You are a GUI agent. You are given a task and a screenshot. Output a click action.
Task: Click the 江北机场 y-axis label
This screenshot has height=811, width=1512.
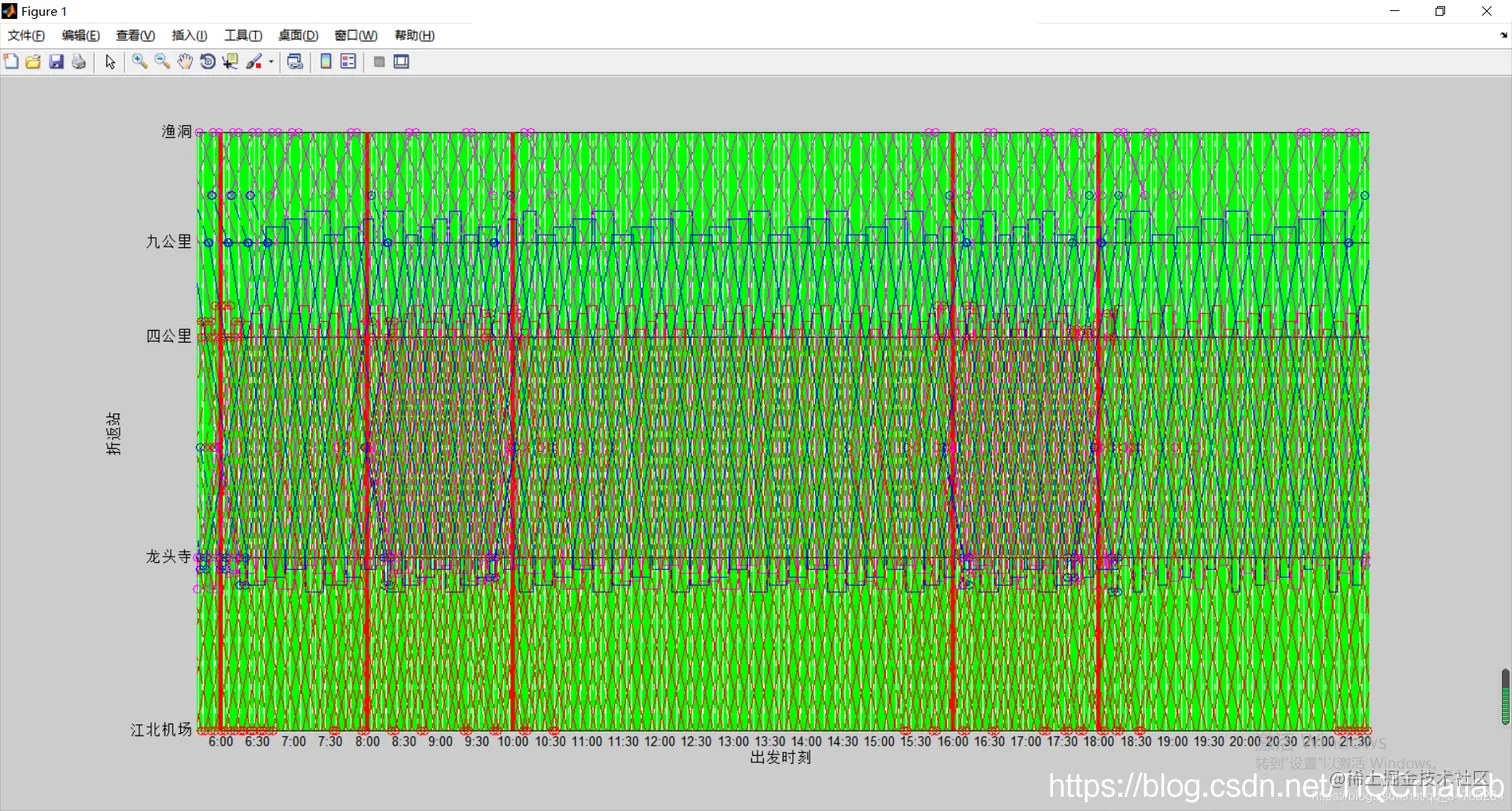pyautogui.click(x=161, y=729)
